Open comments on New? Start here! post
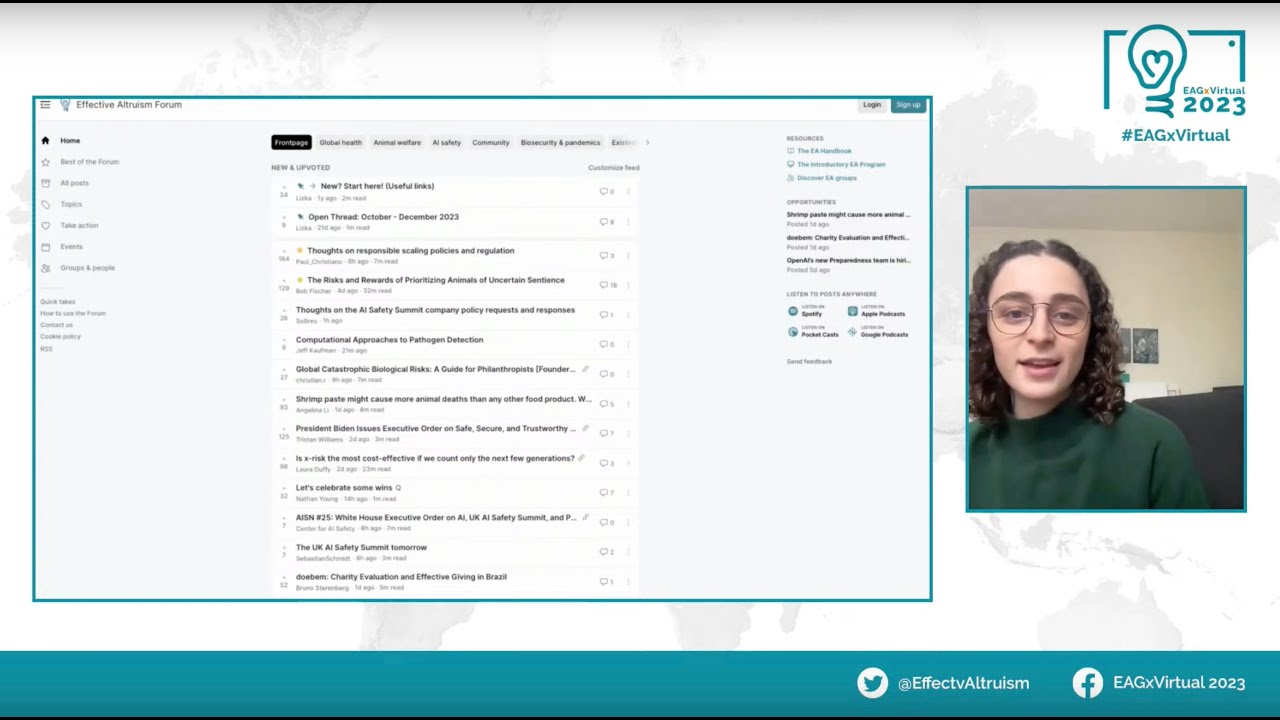Image resolution: width=1280 pixels, height=720 pixels. point(607,191)
